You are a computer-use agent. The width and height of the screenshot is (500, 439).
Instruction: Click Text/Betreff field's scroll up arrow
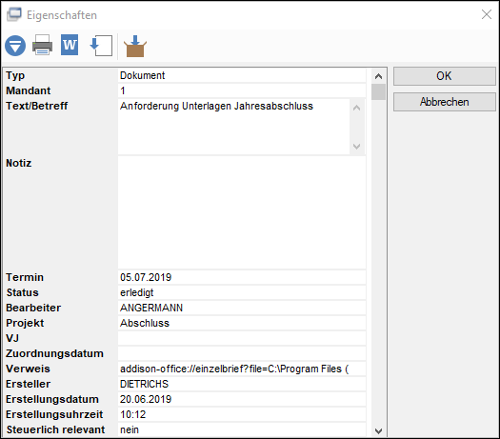pos(357,108)
